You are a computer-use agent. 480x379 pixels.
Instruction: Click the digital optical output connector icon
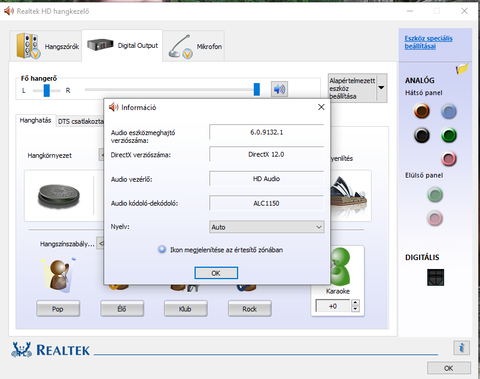point(435,277)
